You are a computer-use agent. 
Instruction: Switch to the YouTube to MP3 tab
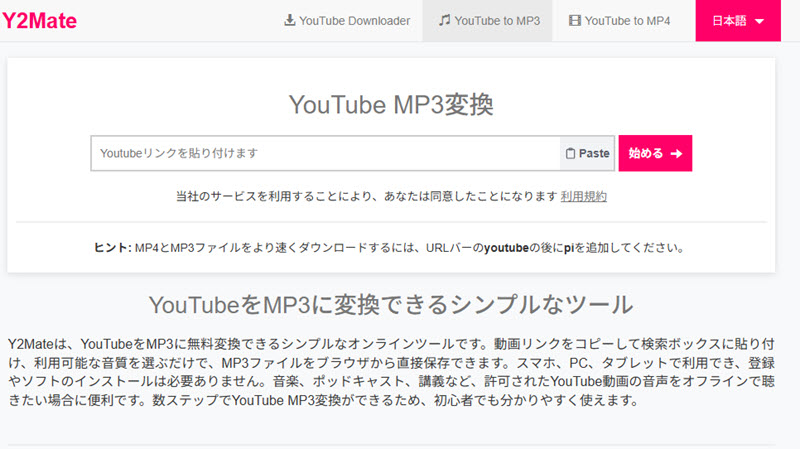click(489, 21)
